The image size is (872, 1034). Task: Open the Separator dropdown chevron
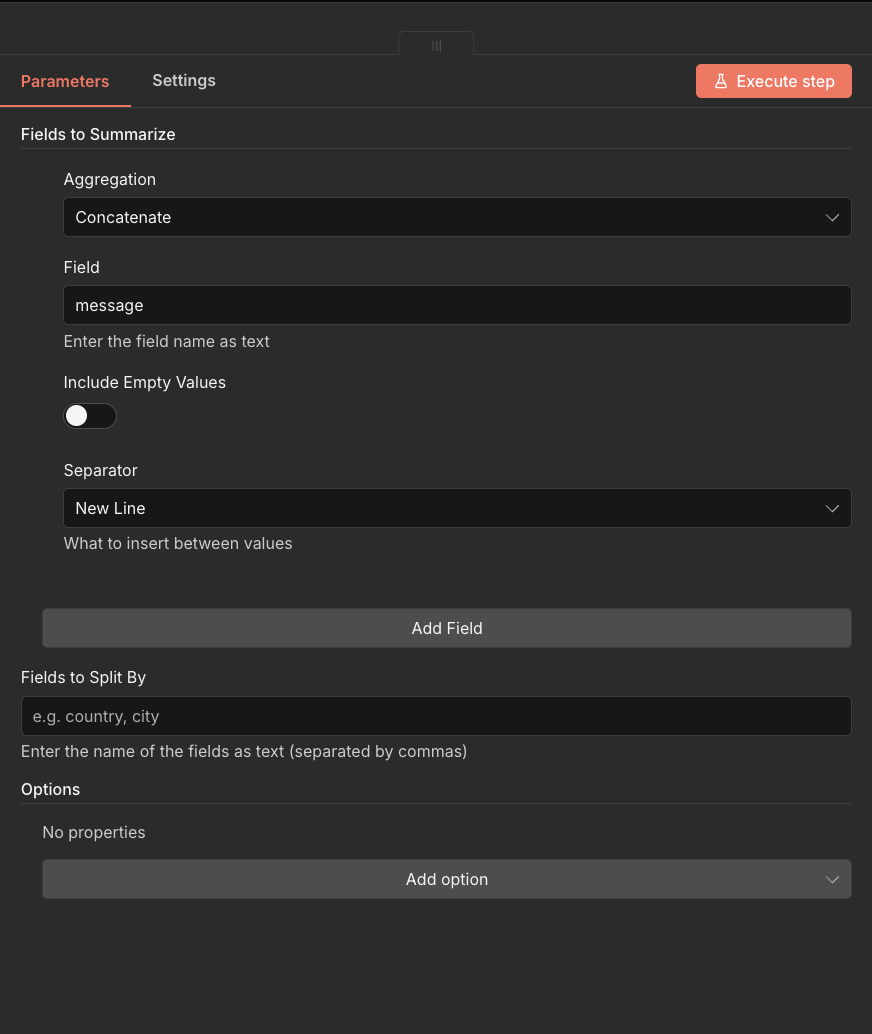tap(832, 508)
